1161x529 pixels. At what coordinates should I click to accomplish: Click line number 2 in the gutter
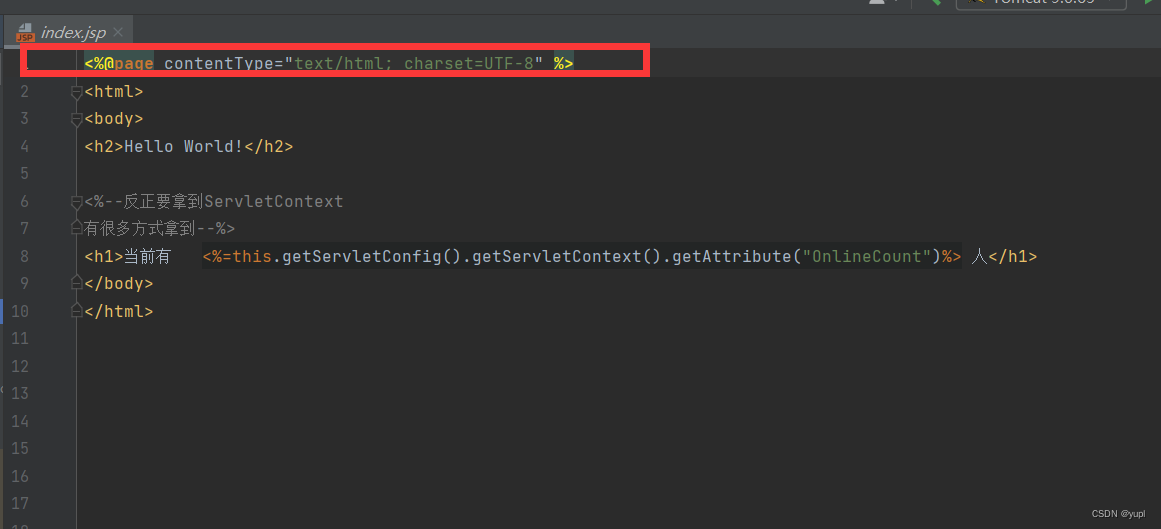[24, 92]
